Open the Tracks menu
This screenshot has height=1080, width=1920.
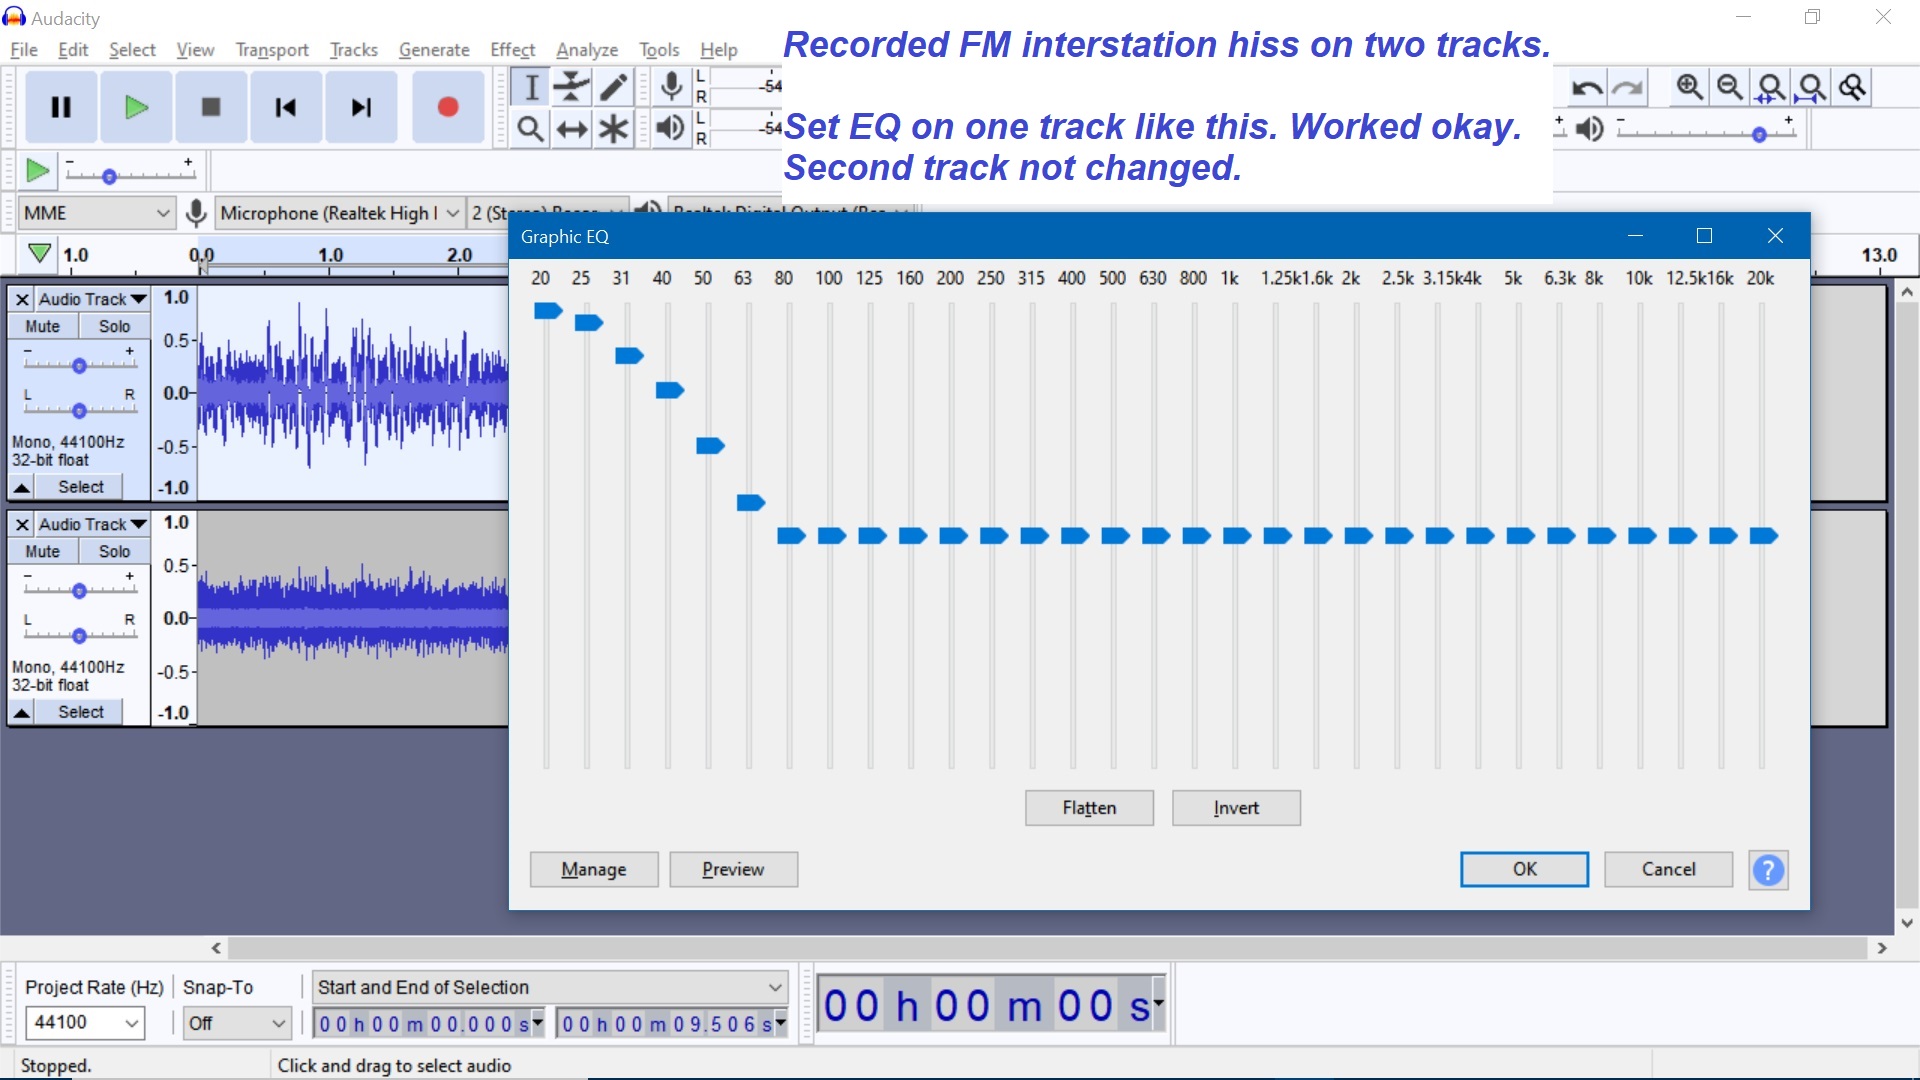click(x=354, y=50)
